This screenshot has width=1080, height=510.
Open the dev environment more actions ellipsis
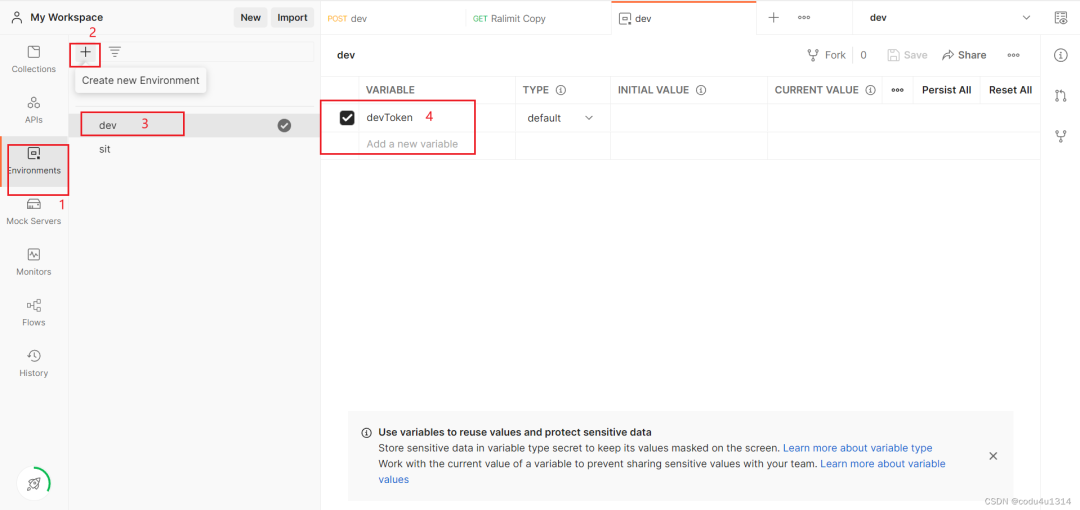[x=1013, y=55]
